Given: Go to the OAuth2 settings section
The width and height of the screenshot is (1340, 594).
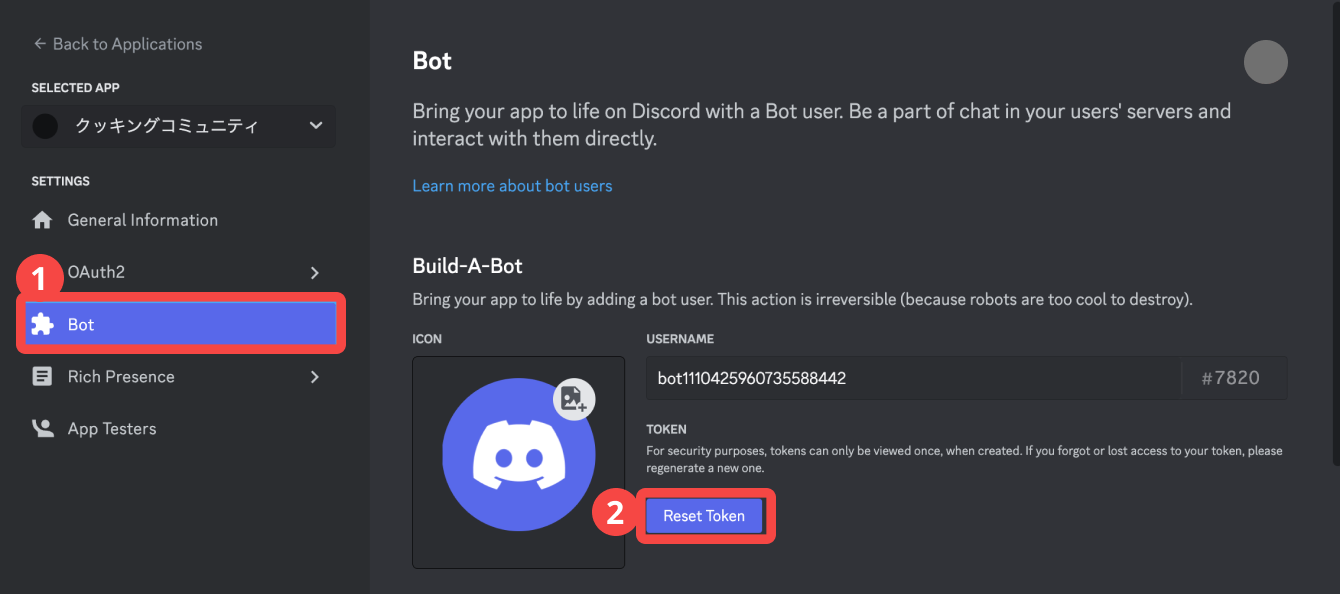Looking at the screenshot, I should coord(96,272).
